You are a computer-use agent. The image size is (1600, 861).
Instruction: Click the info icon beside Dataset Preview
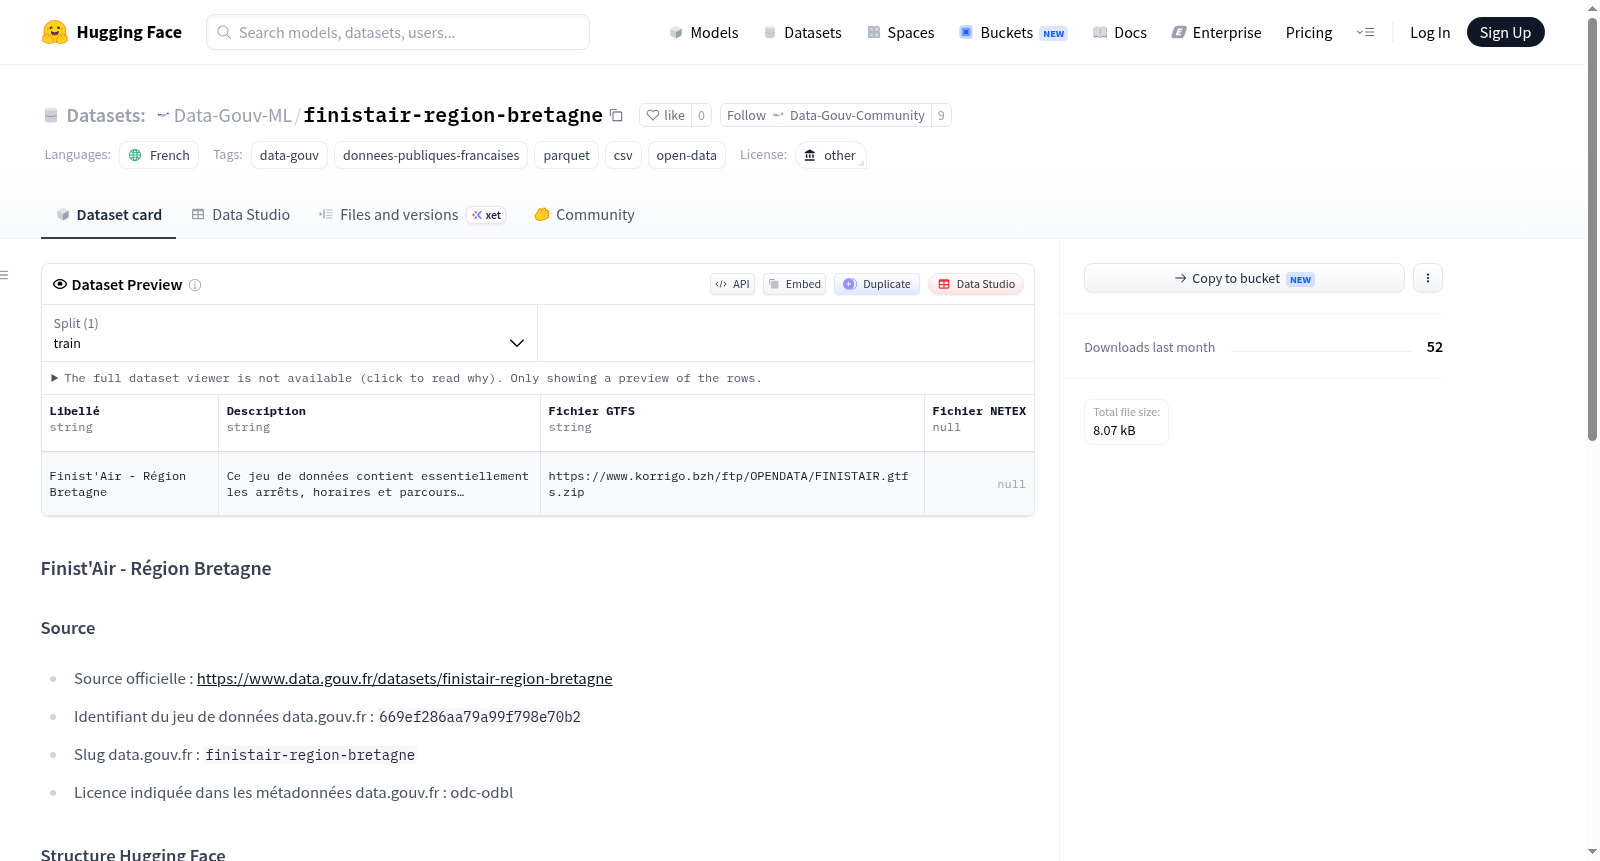195,285
